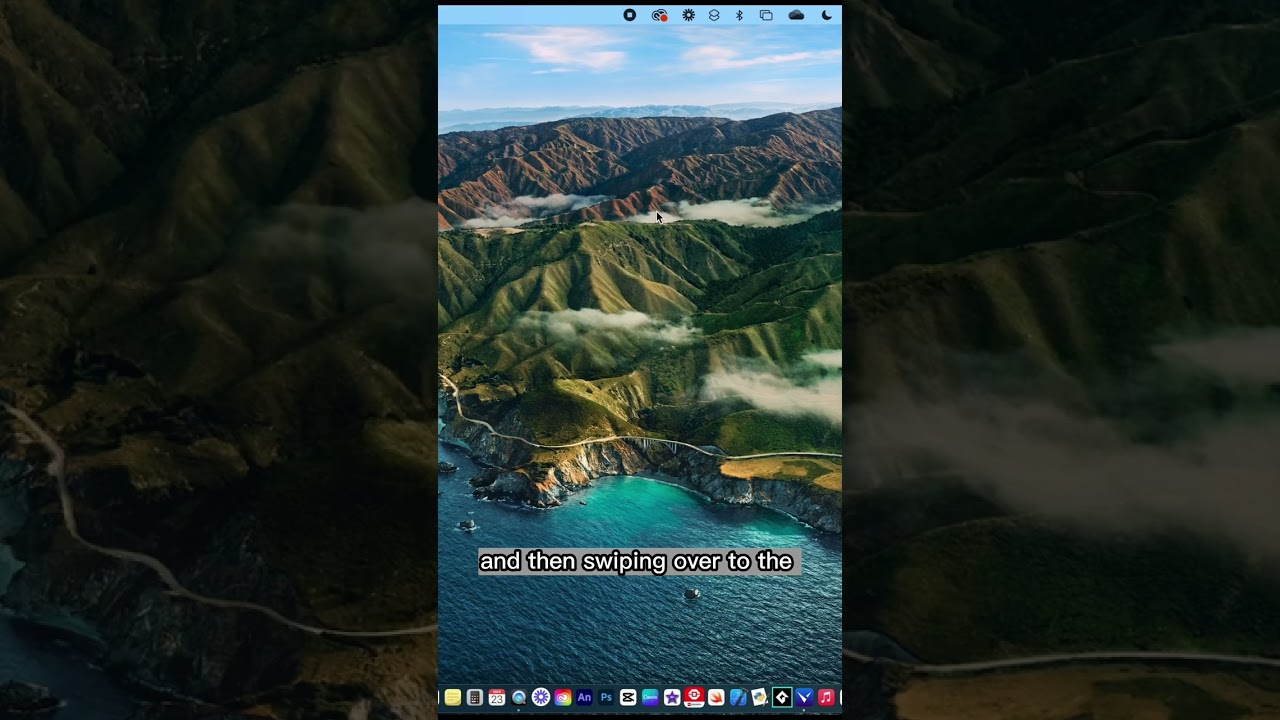The width and height of the screenshot is (1280, 720).
Task: Open the Music app in dock
Action: coord(826,697)
